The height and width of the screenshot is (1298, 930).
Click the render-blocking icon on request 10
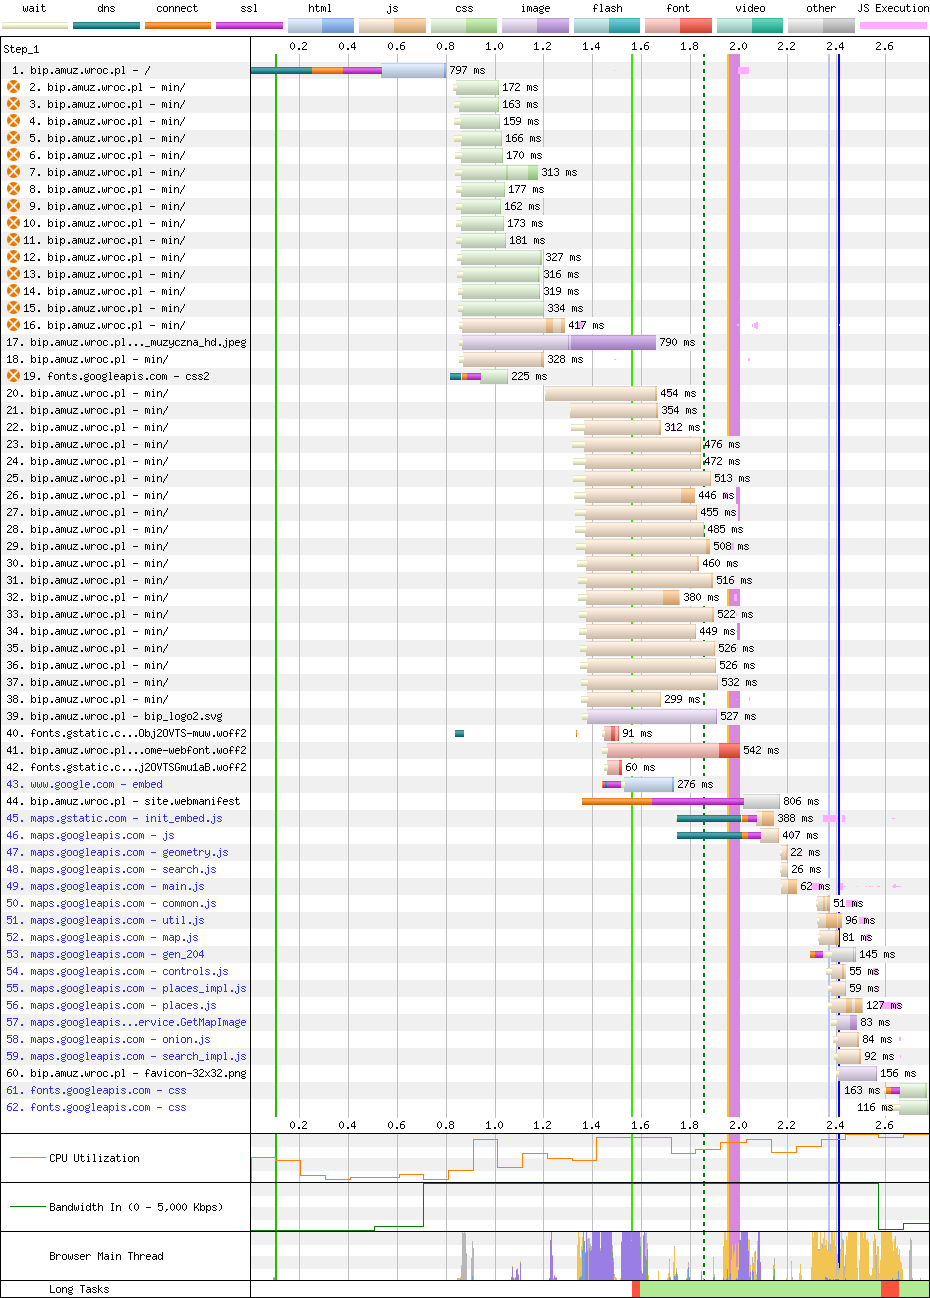[x=14, y=223]
